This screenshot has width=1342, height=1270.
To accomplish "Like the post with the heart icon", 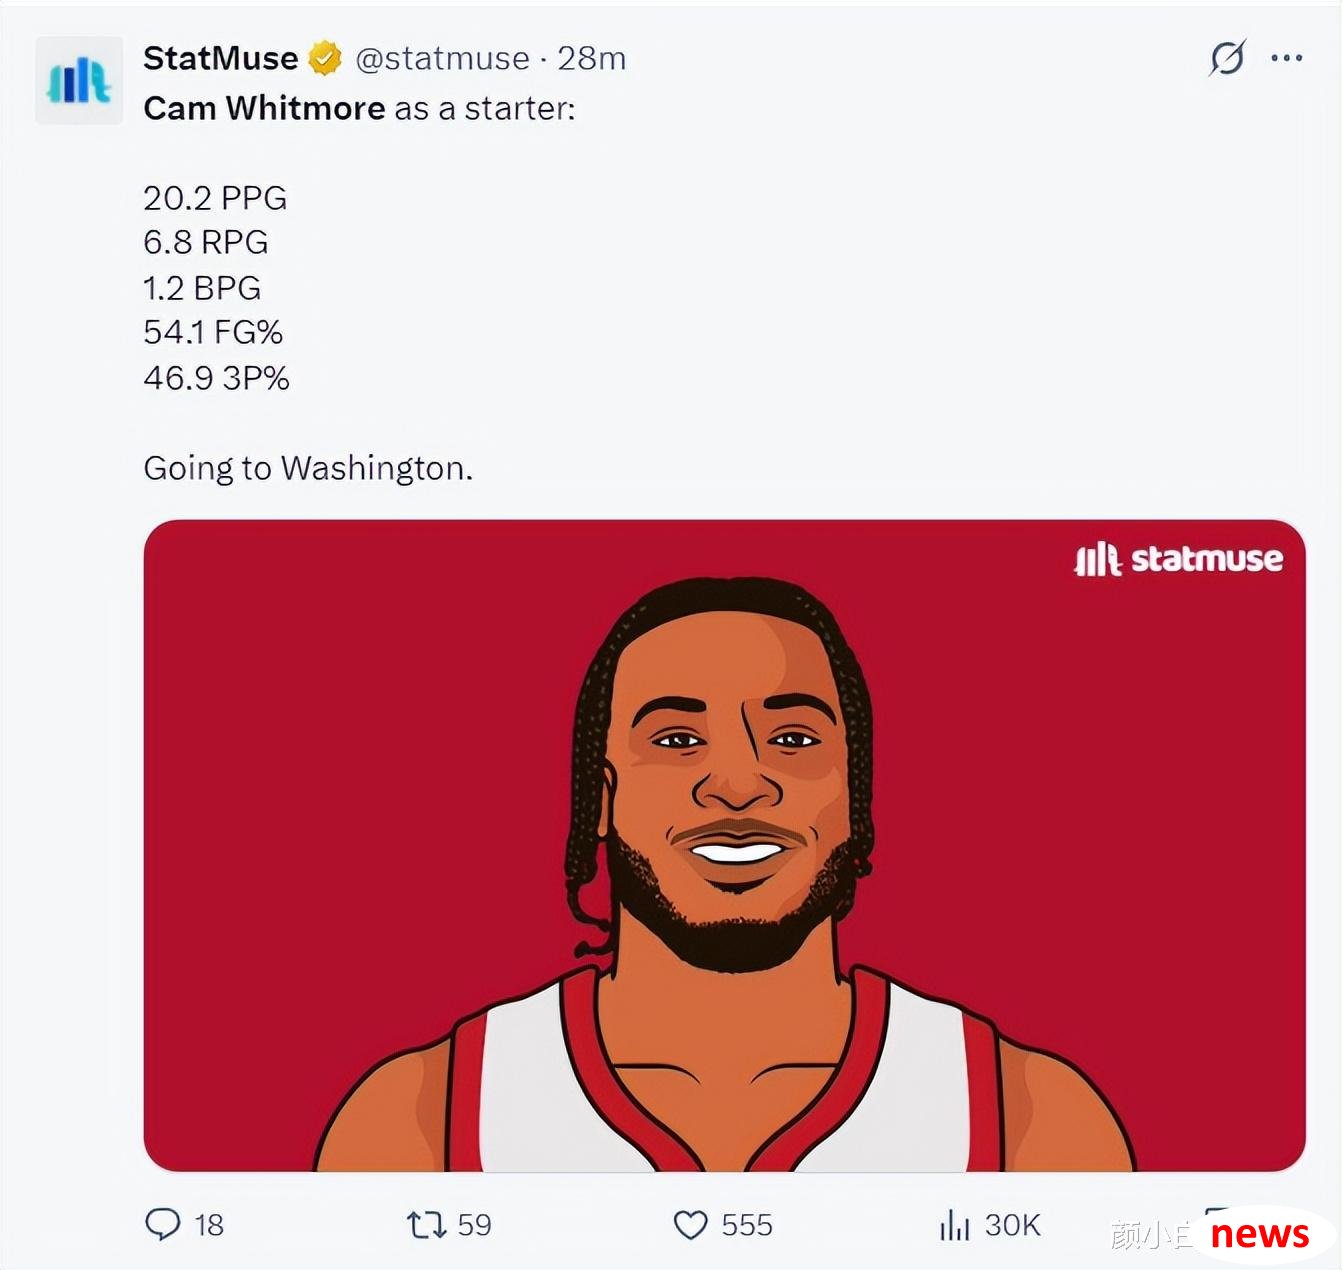I will [x=690, y=1225].
